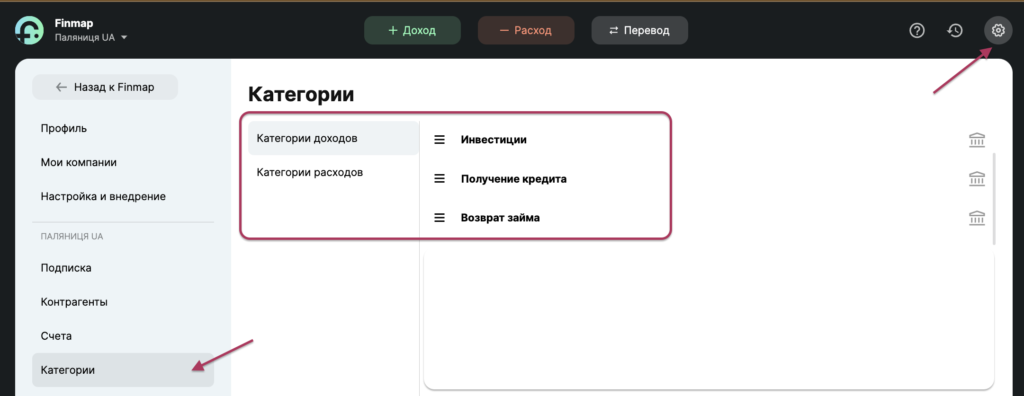Click the bank icon in Получение кредита row
This screenshot has height=396, width=1024.
click(977, 179)
